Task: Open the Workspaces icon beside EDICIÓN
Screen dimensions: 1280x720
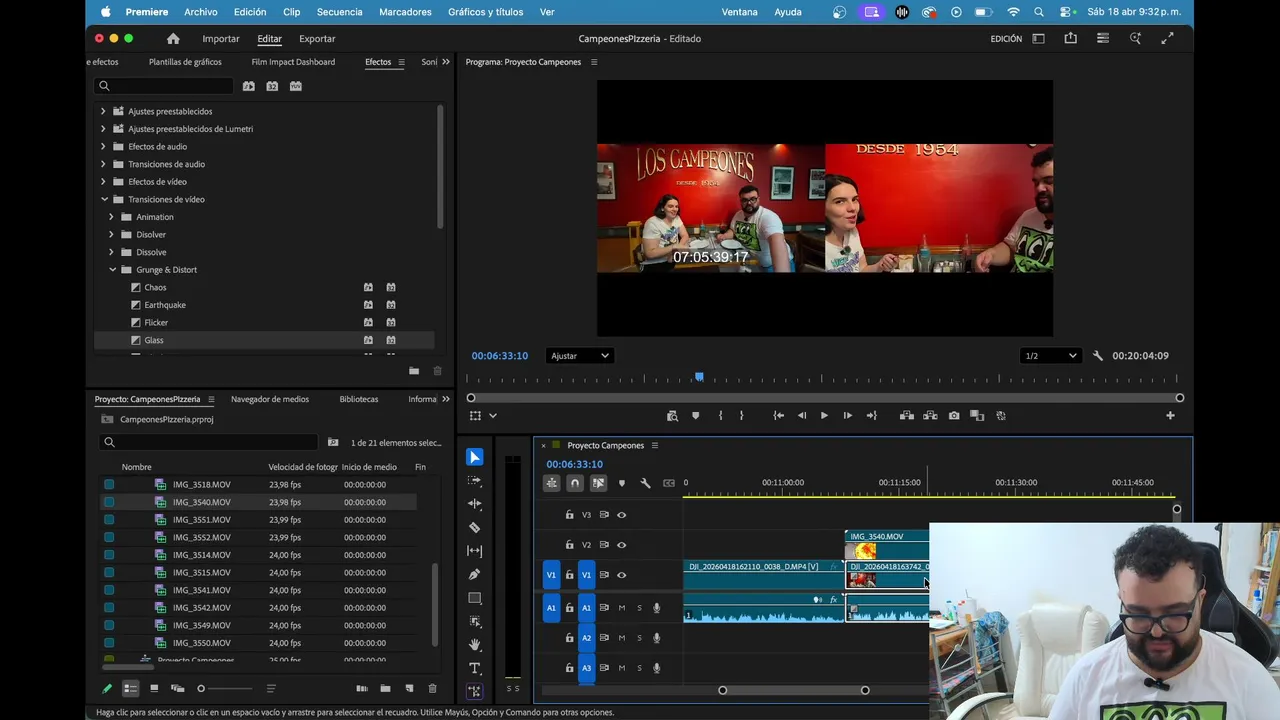Action: [1038, 39]
